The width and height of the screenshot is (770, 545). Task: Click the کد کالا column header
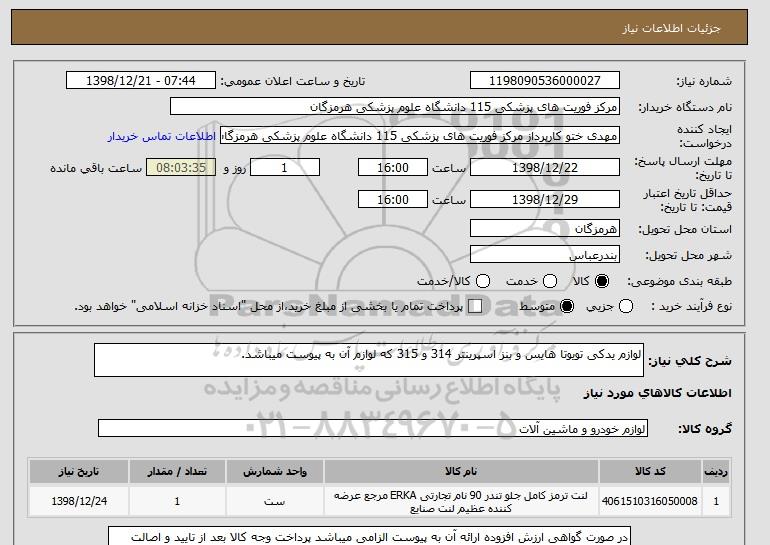(x=650, y=471)
